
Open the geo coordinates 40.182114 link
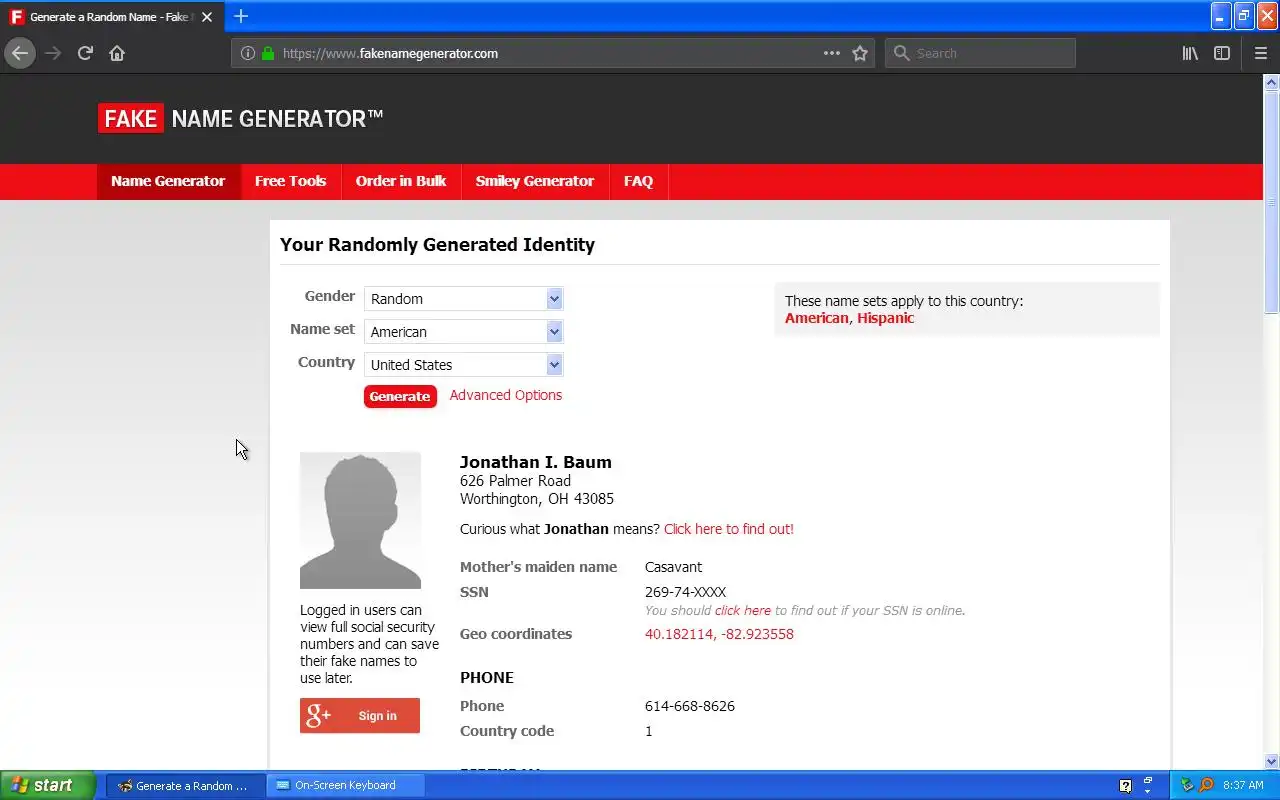[719, 634]
